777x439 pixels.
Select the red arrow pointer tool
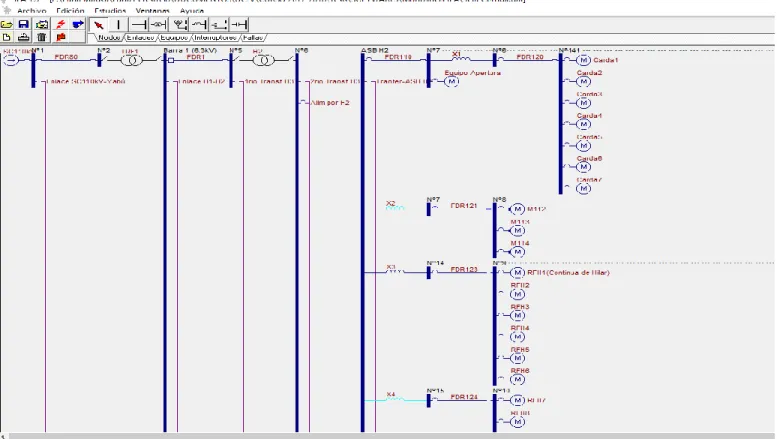99,25
